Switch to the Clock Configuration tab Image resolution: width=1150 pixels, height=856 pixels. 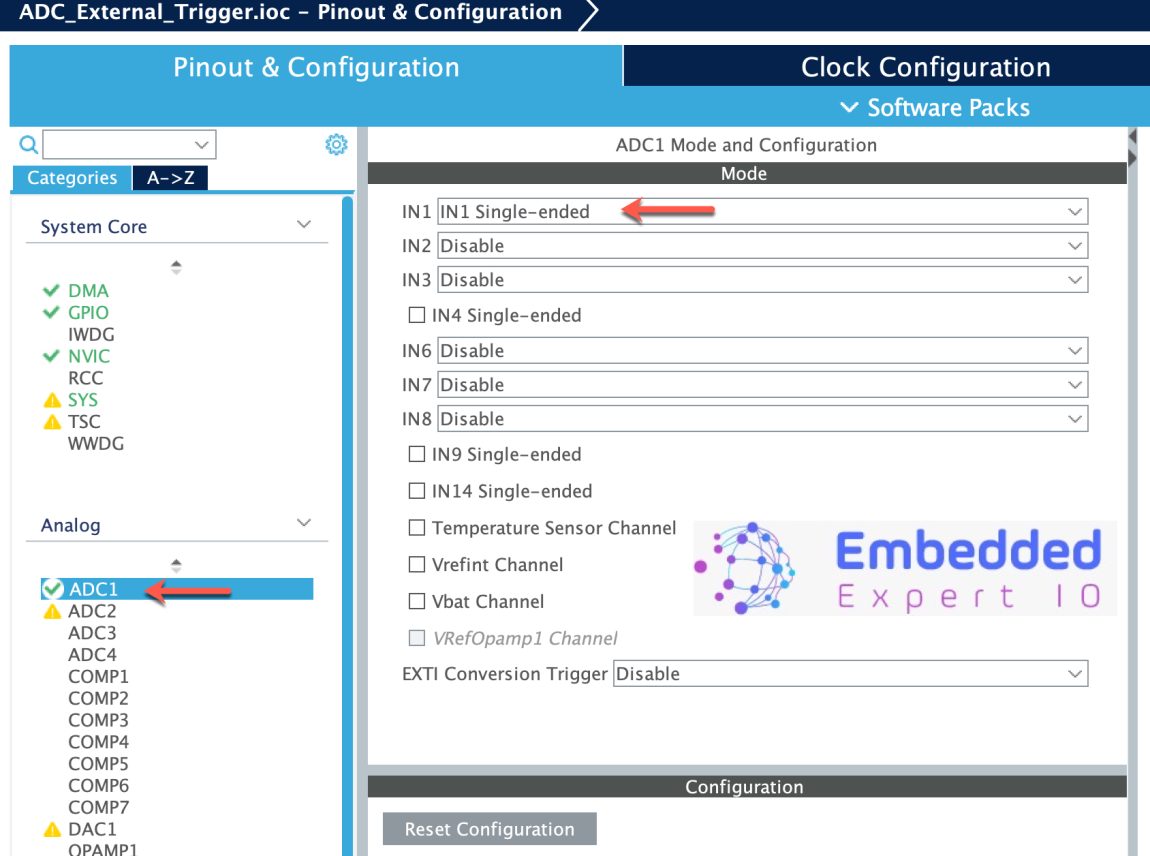click(925, 67)
